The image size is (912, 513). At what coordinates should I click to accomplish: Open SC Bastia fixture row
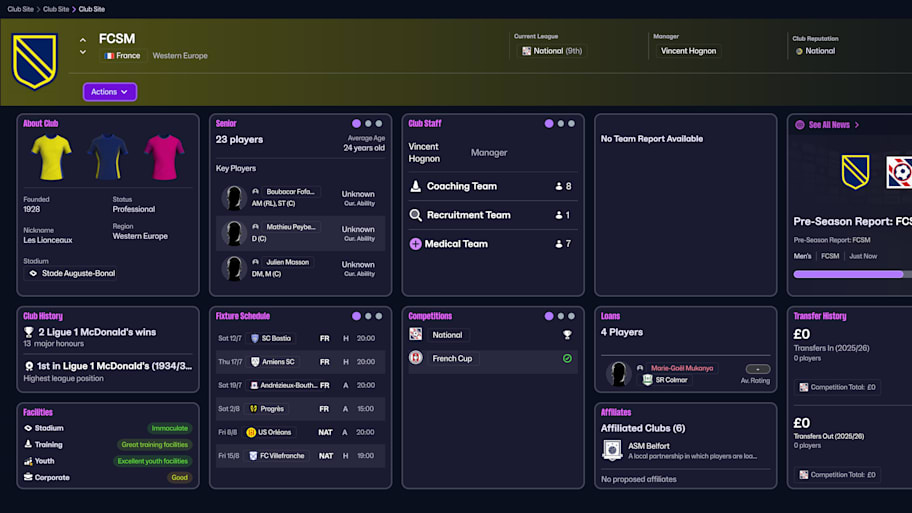click(x=300, y=339)
